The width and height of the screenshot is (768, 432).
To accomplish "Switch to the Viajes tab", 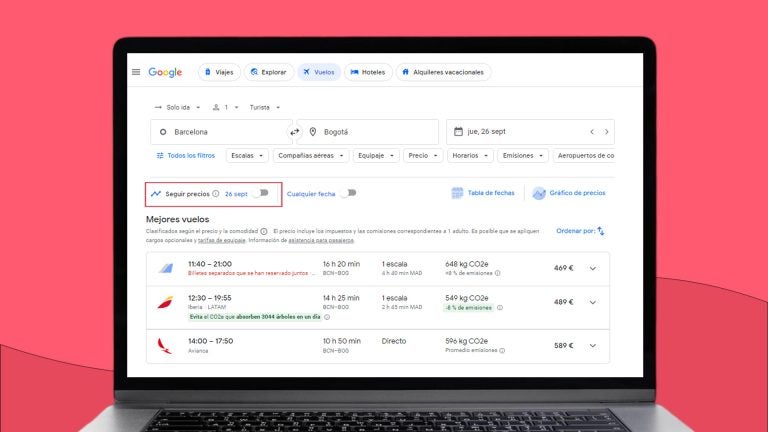I will [219, 72].
